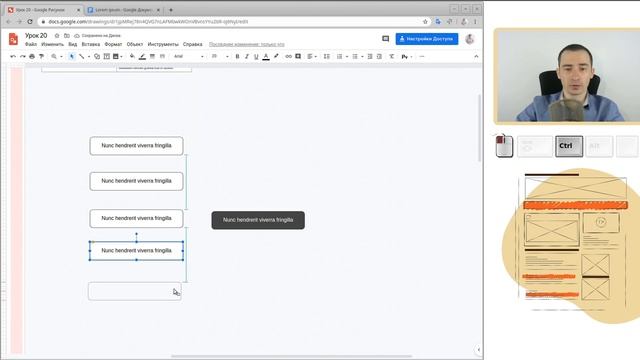The height and width of the screenshot is (360, 640).
Task: Select the empty rounded rectangle shape
Action: click(x=135, y=291)
